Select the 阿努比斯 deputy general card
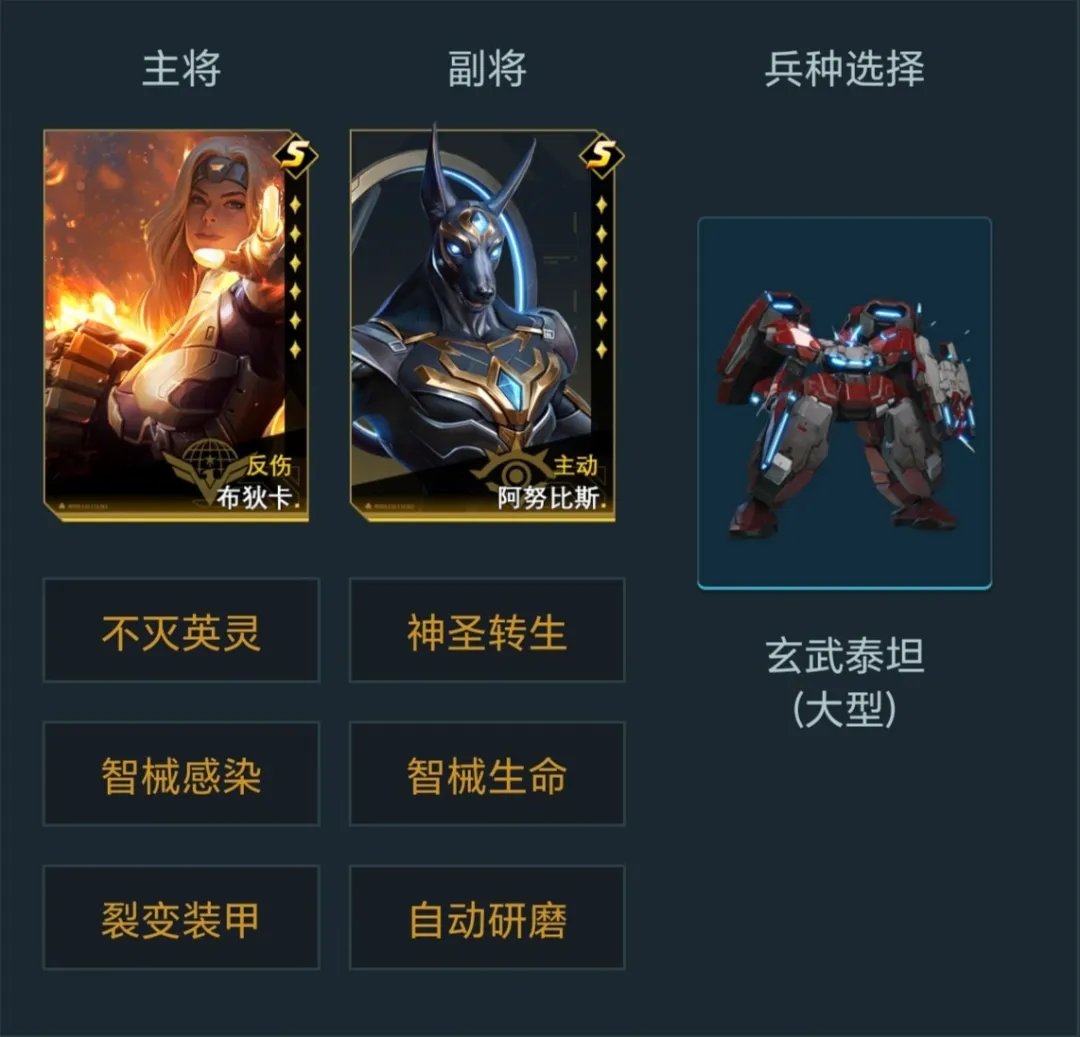The height and width of the screenshot is (1037, 1080). pos(483,325)
